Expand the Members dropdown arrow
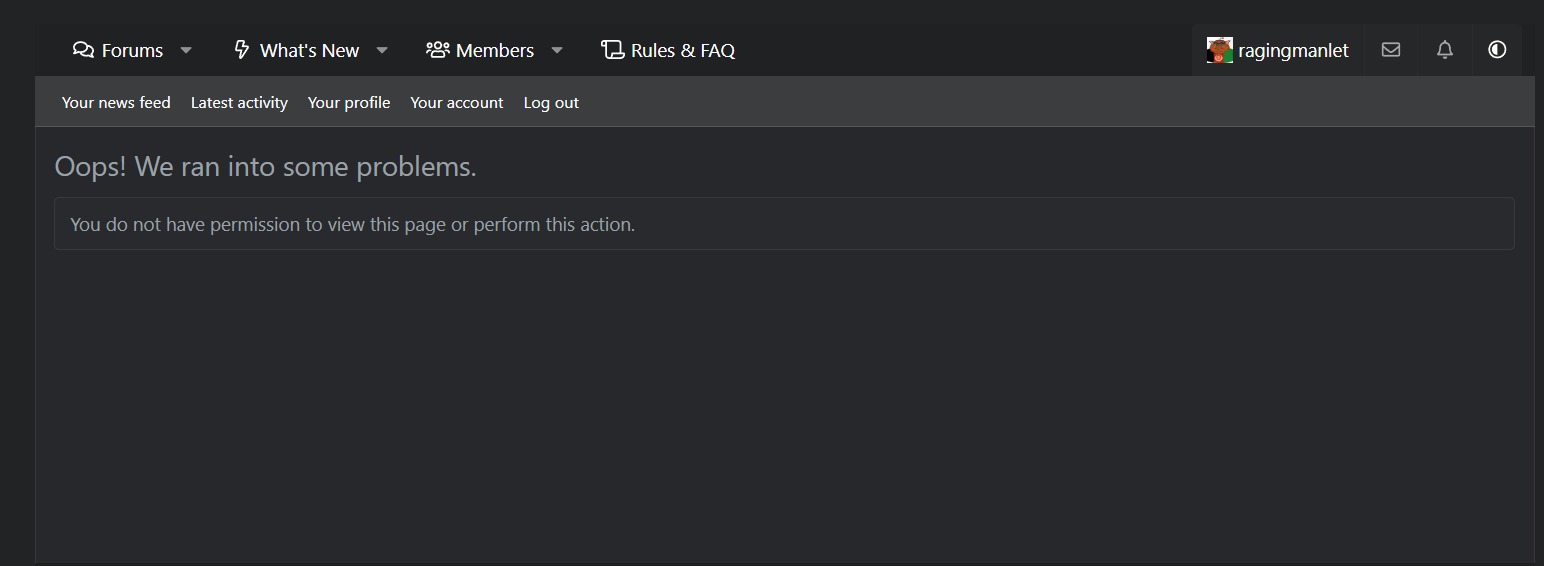Viewport: 1544px width, 566px height. (x=558, y=50)
